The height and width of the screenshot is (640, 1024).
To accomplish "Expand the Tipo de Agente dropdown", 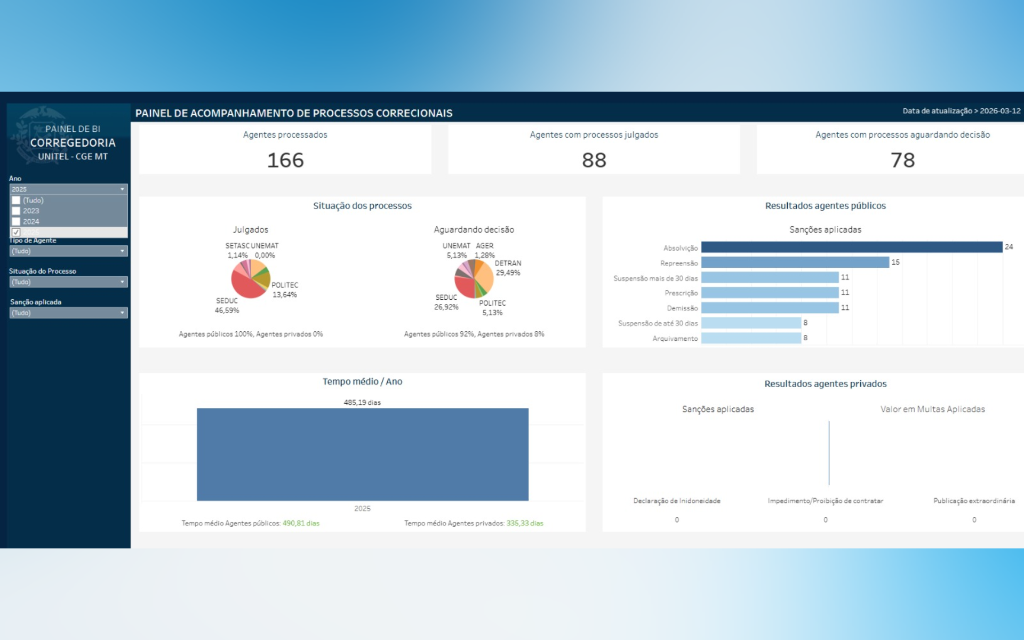I will [68, 251].
